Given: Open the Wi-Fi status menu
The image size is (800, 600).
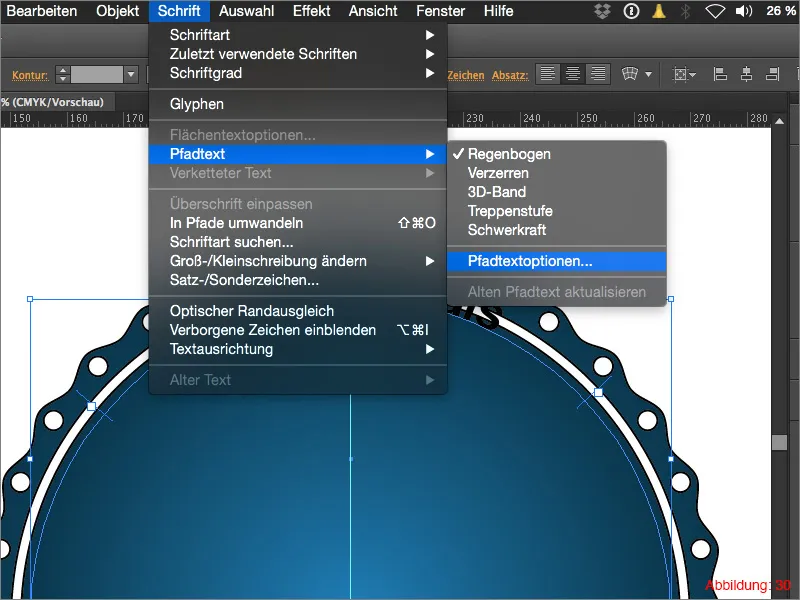Looking at the screenshot, I should (715, 11).
